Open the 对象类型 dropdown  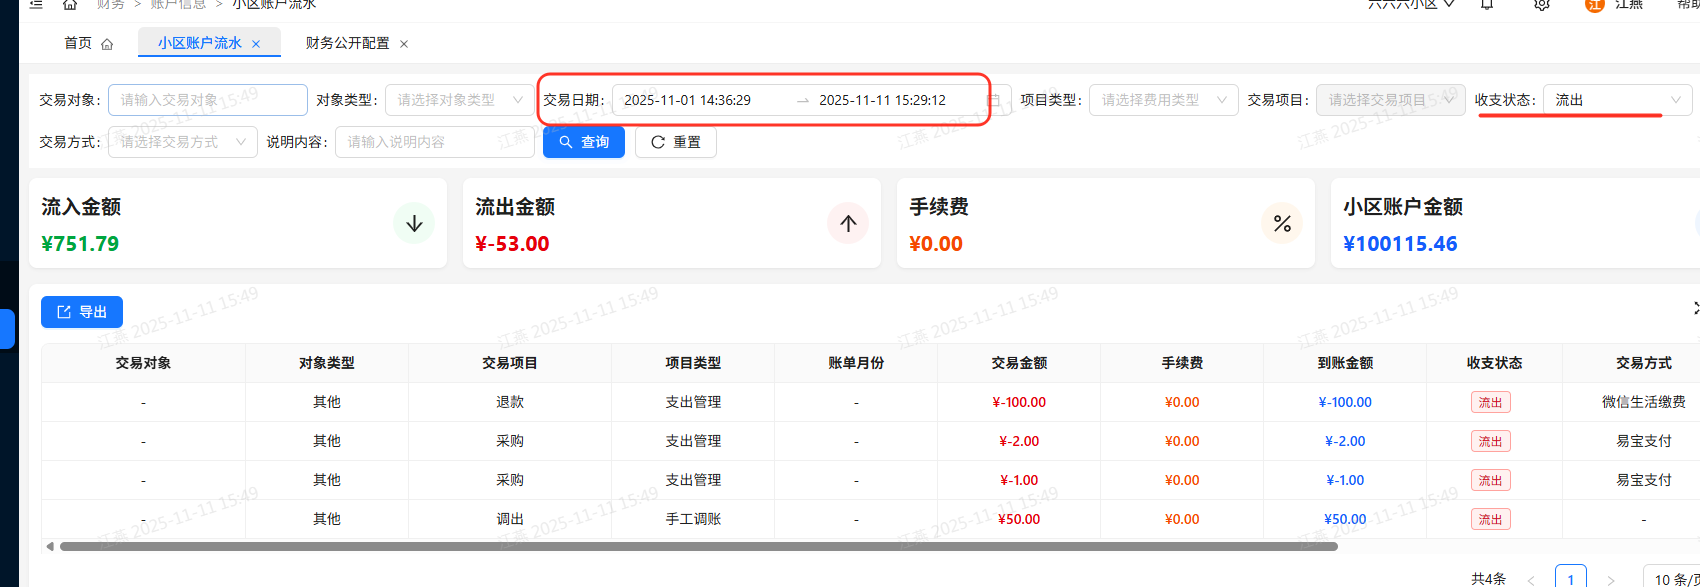click(459, 100)
